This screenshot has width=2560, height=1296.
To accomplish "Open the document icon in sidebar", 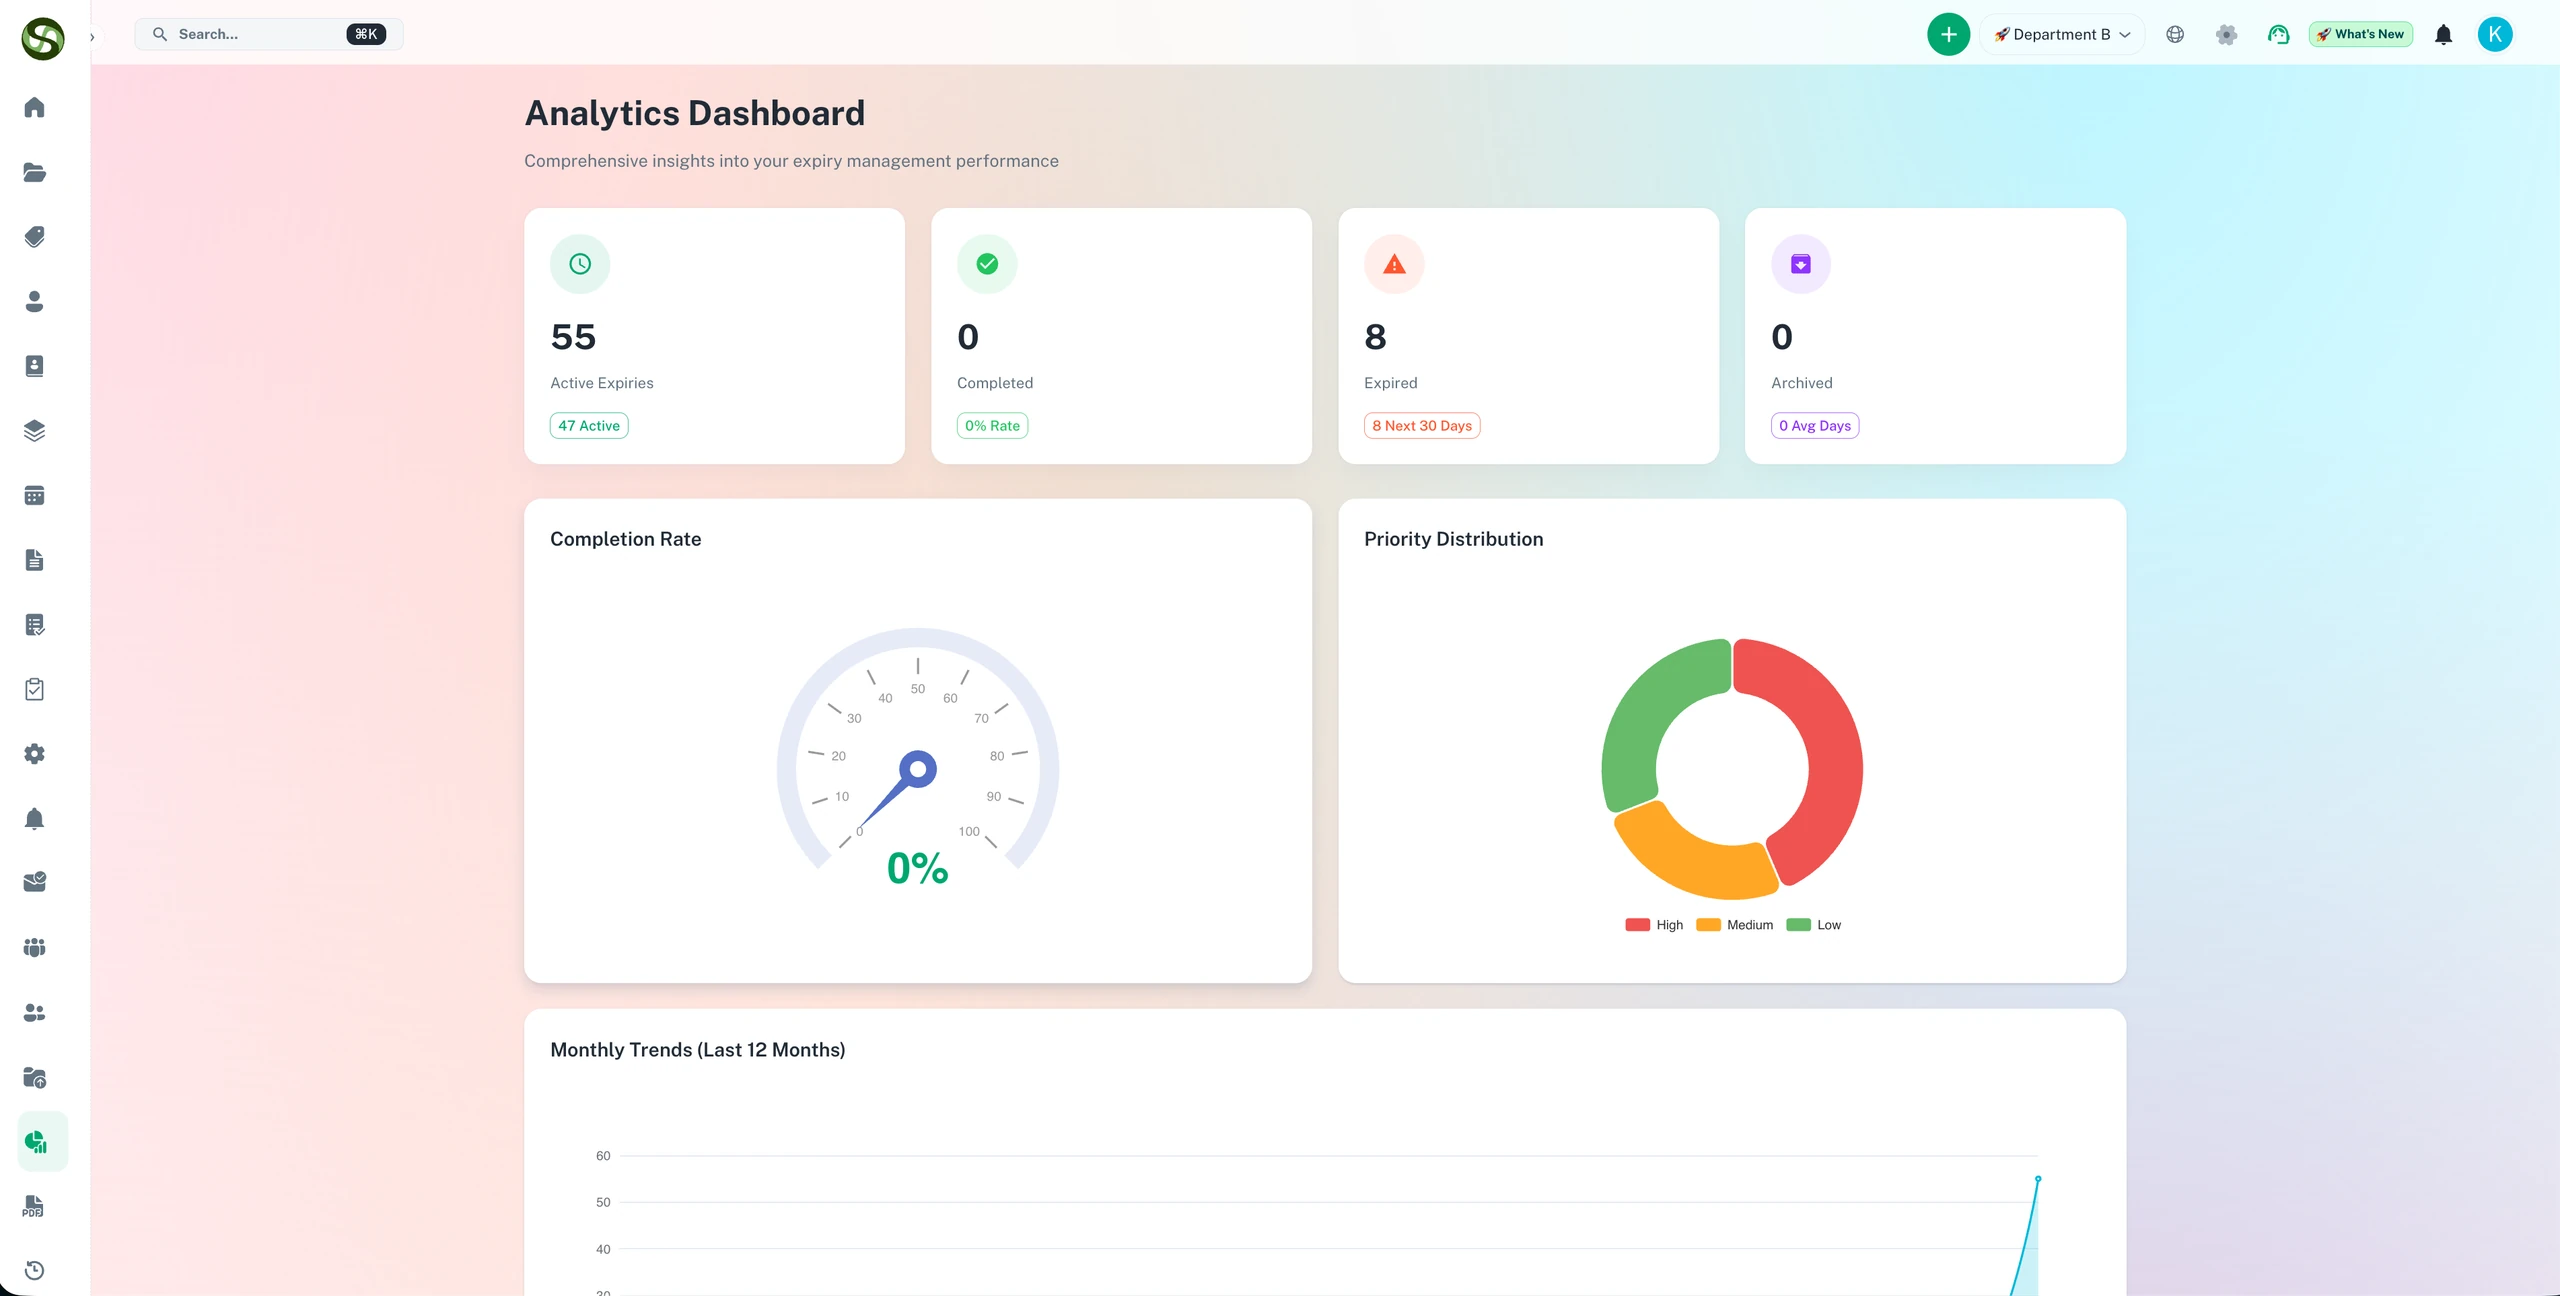I will 34,560.
